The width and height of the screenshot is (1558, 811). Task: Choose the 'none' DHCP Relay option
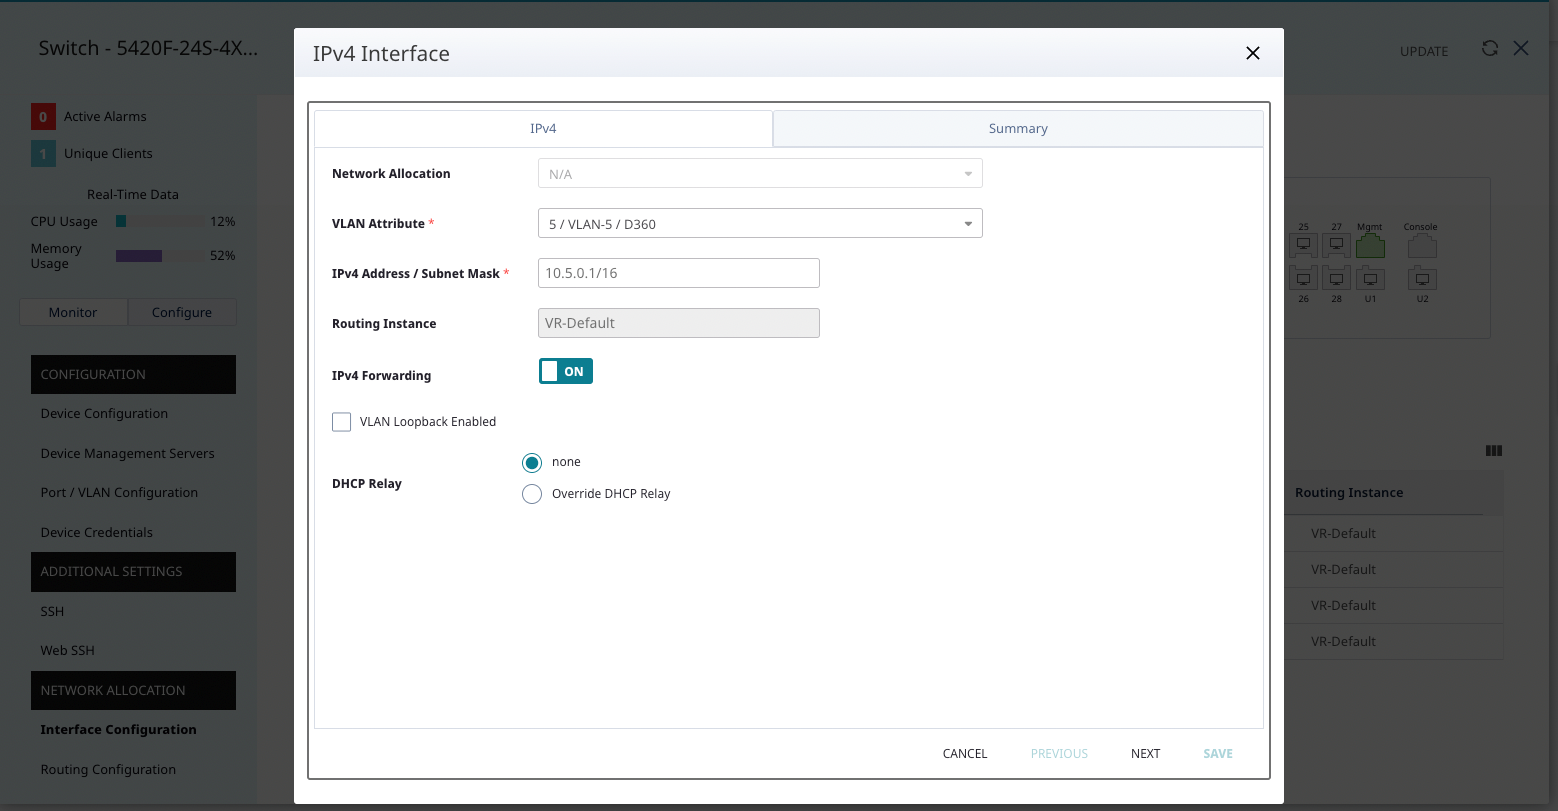(532, 463)
